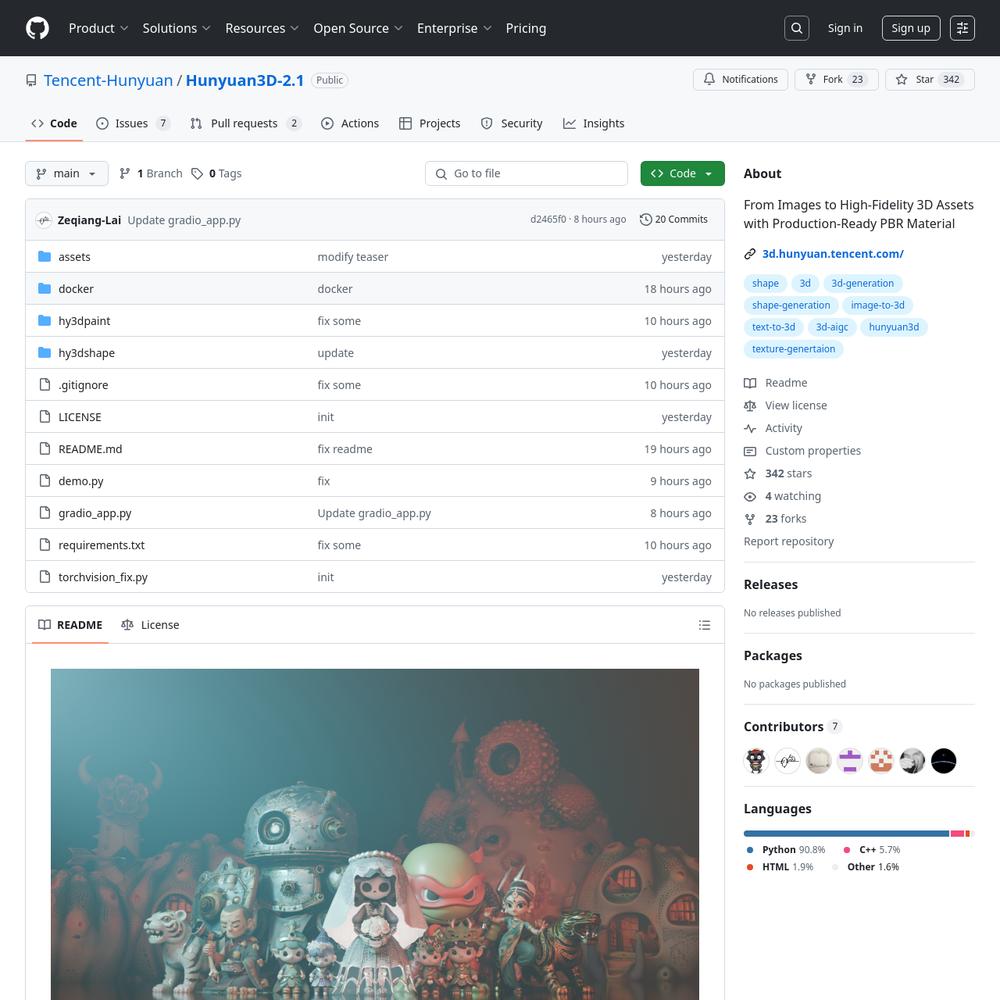The height and width of the screenshot is (1000, 1000).
Task: Click the GitHub logo icon
Action: pos(37,28)
